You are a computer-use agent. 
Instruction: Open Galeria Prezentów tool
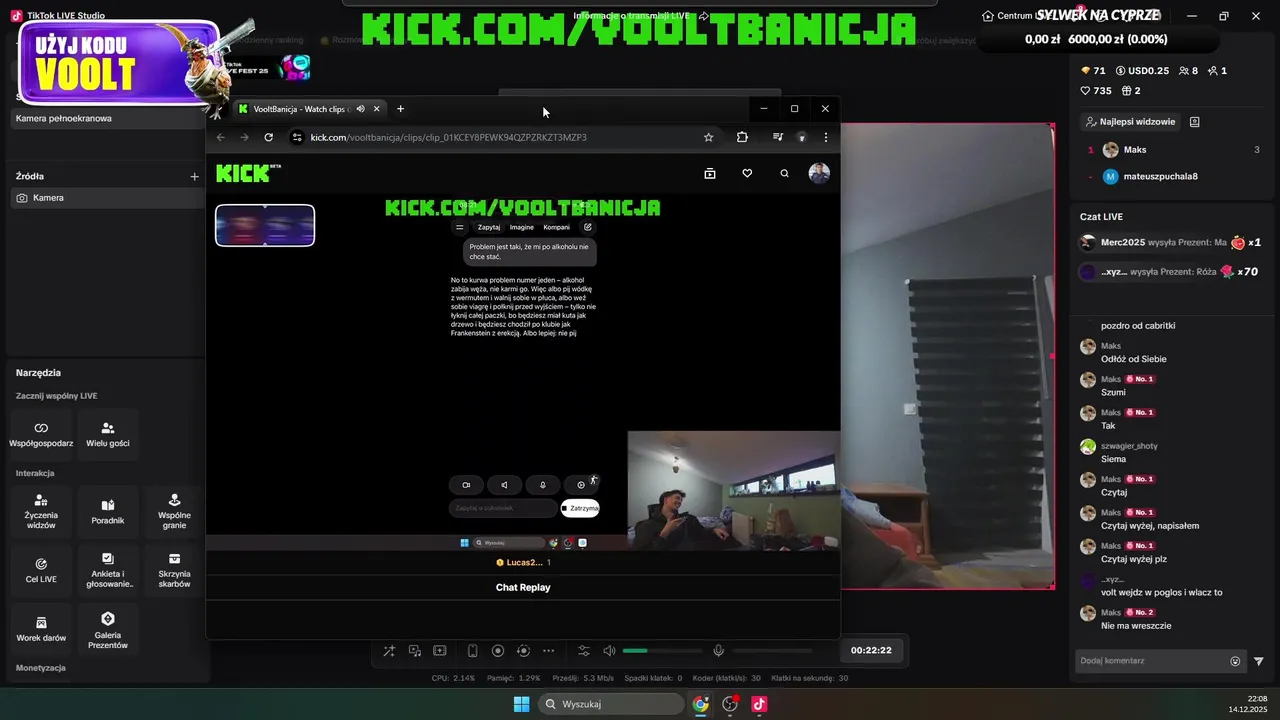point(108,628)
